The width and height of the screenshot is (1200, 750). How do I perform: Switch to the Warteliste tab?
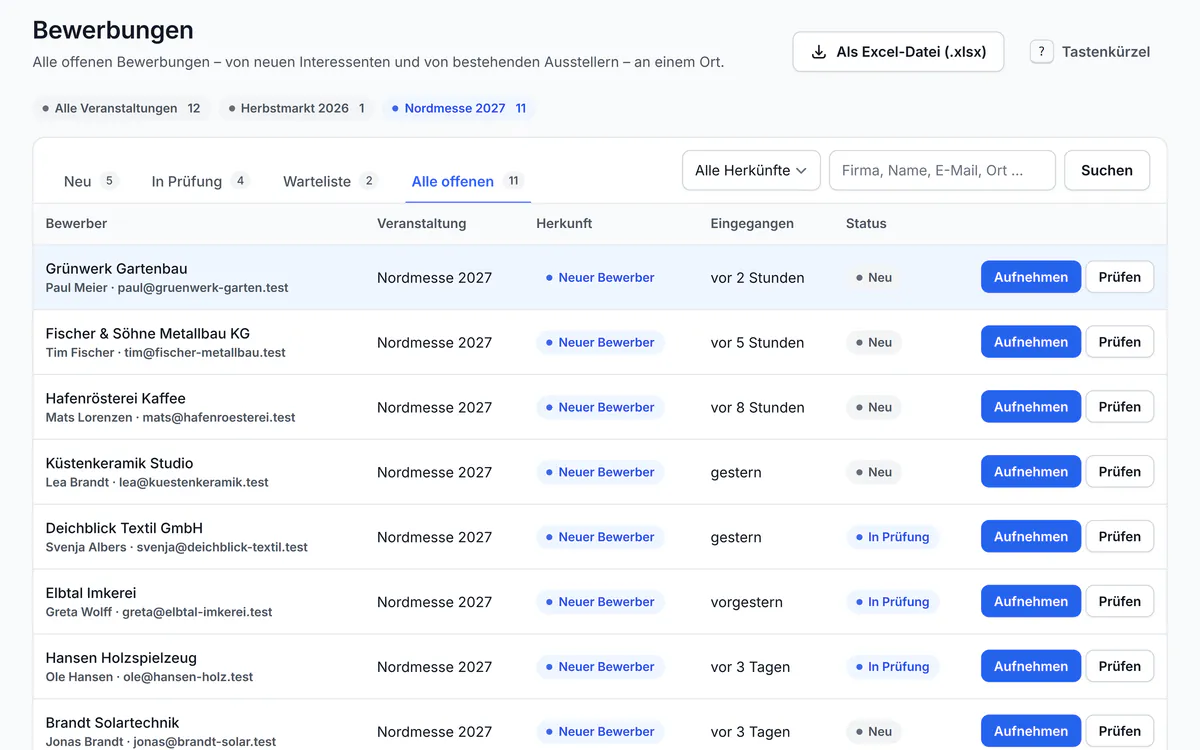point(329,181)
